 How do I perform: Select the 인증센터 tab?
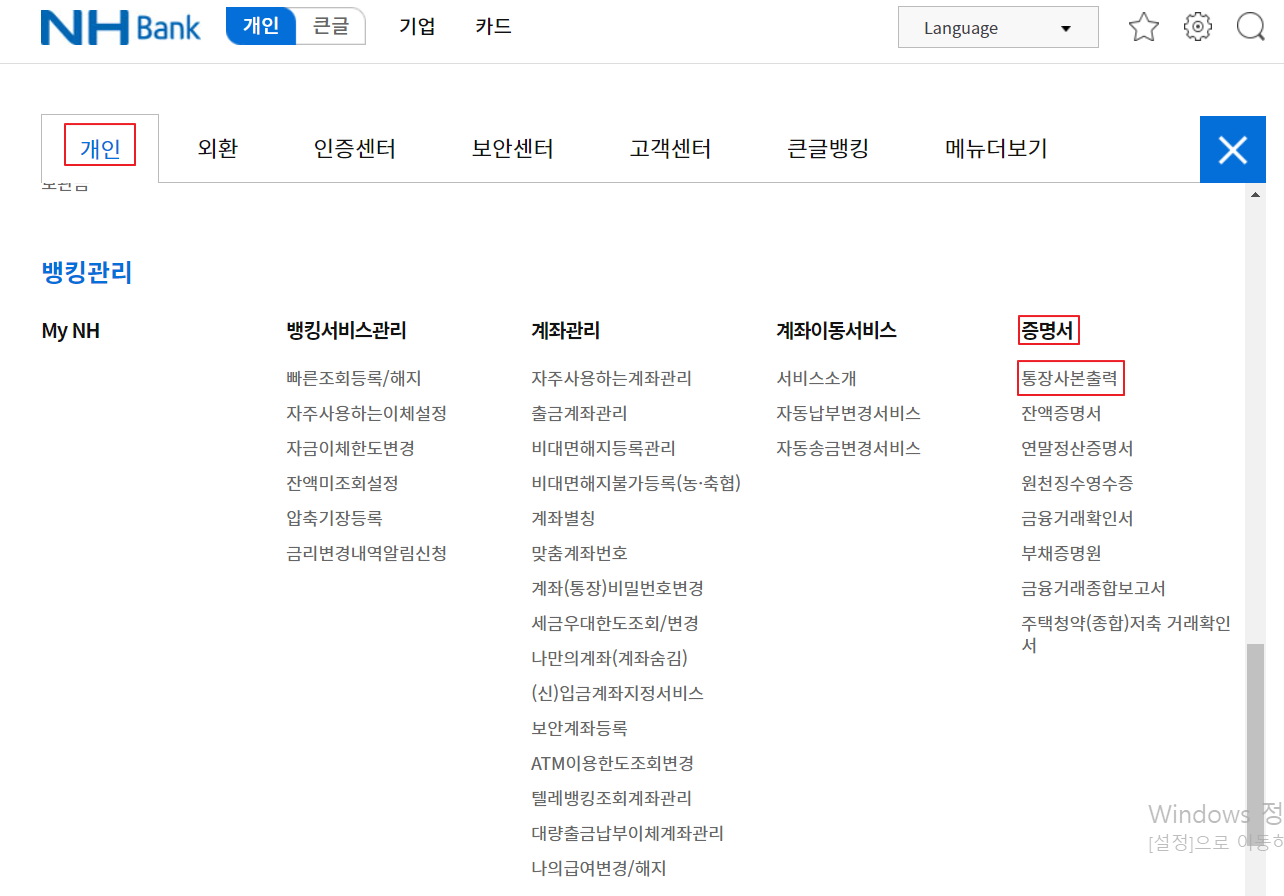click(354, 149)
